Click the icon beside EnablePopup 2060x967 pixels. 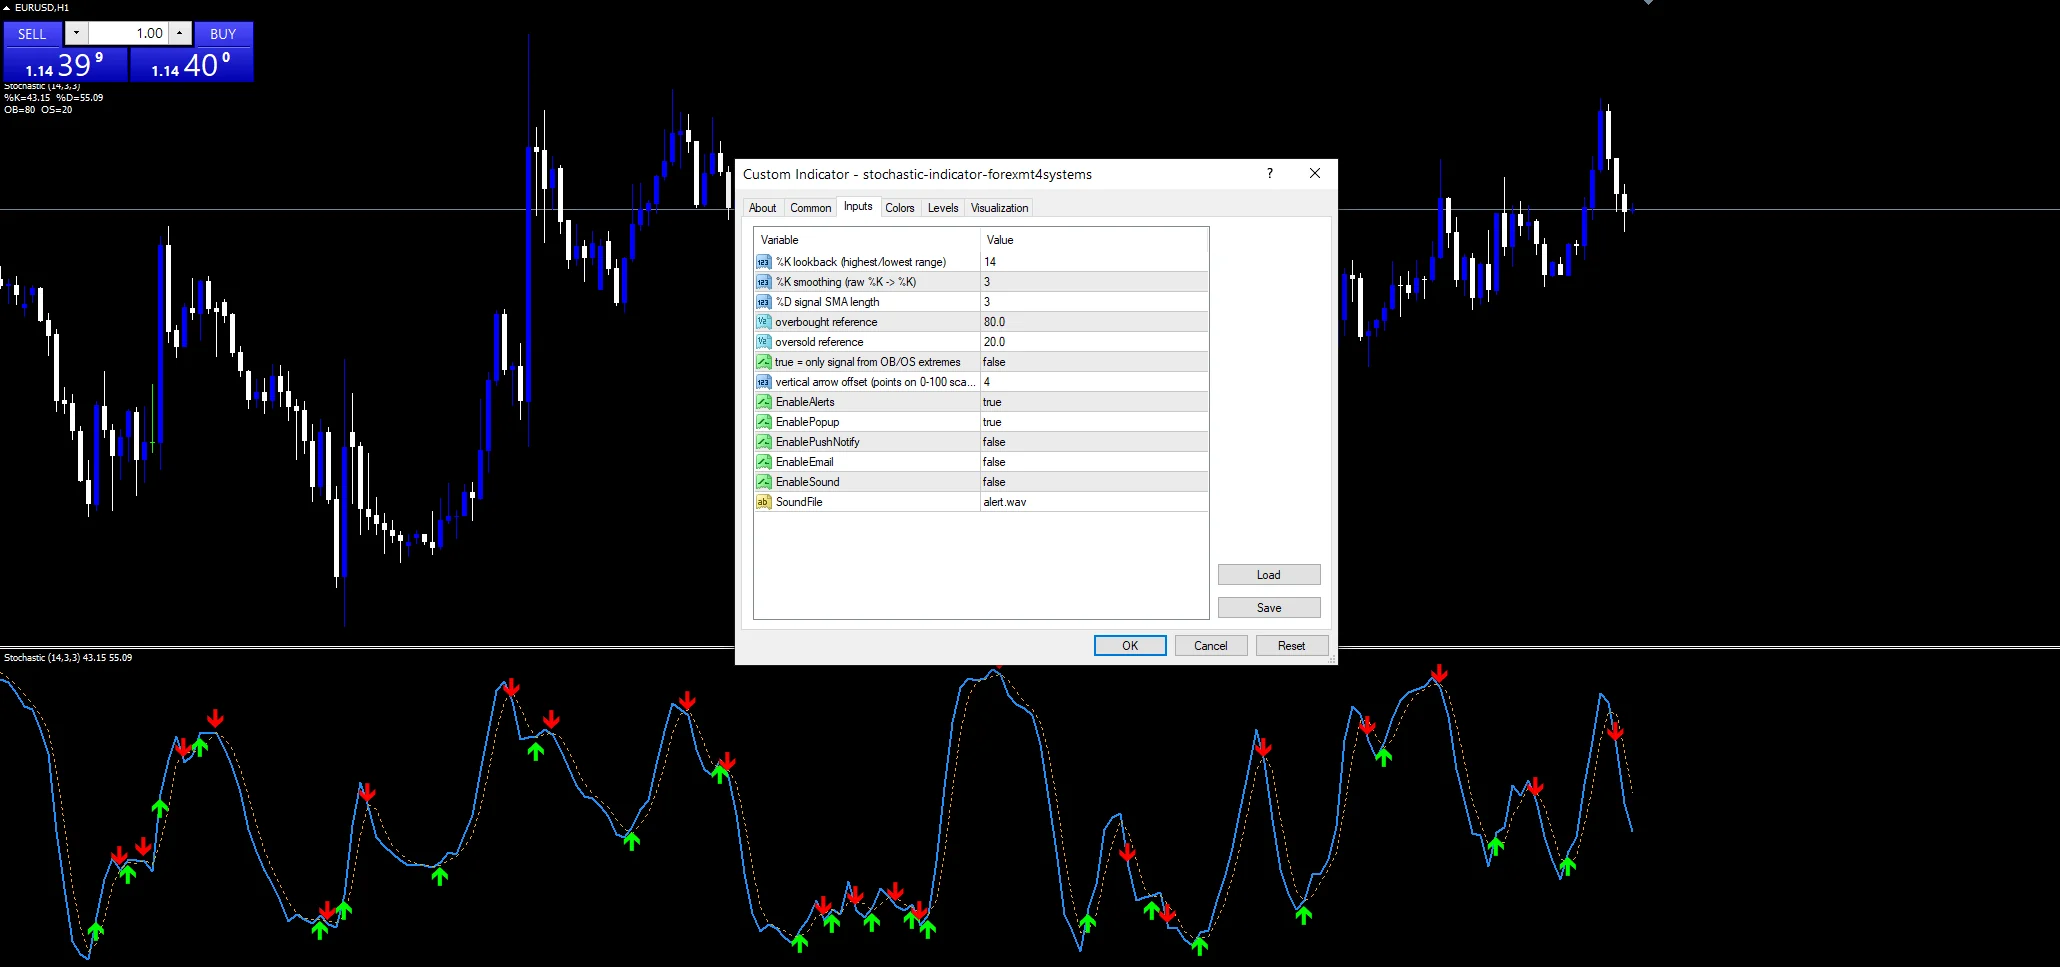pos(763,422)
